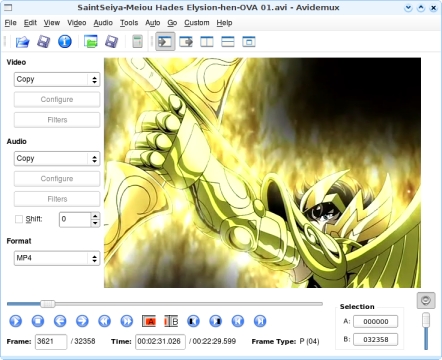Viewport: 442px width, 360px height.
Task: Open the Video menu
Action: [x=77, y=23]
